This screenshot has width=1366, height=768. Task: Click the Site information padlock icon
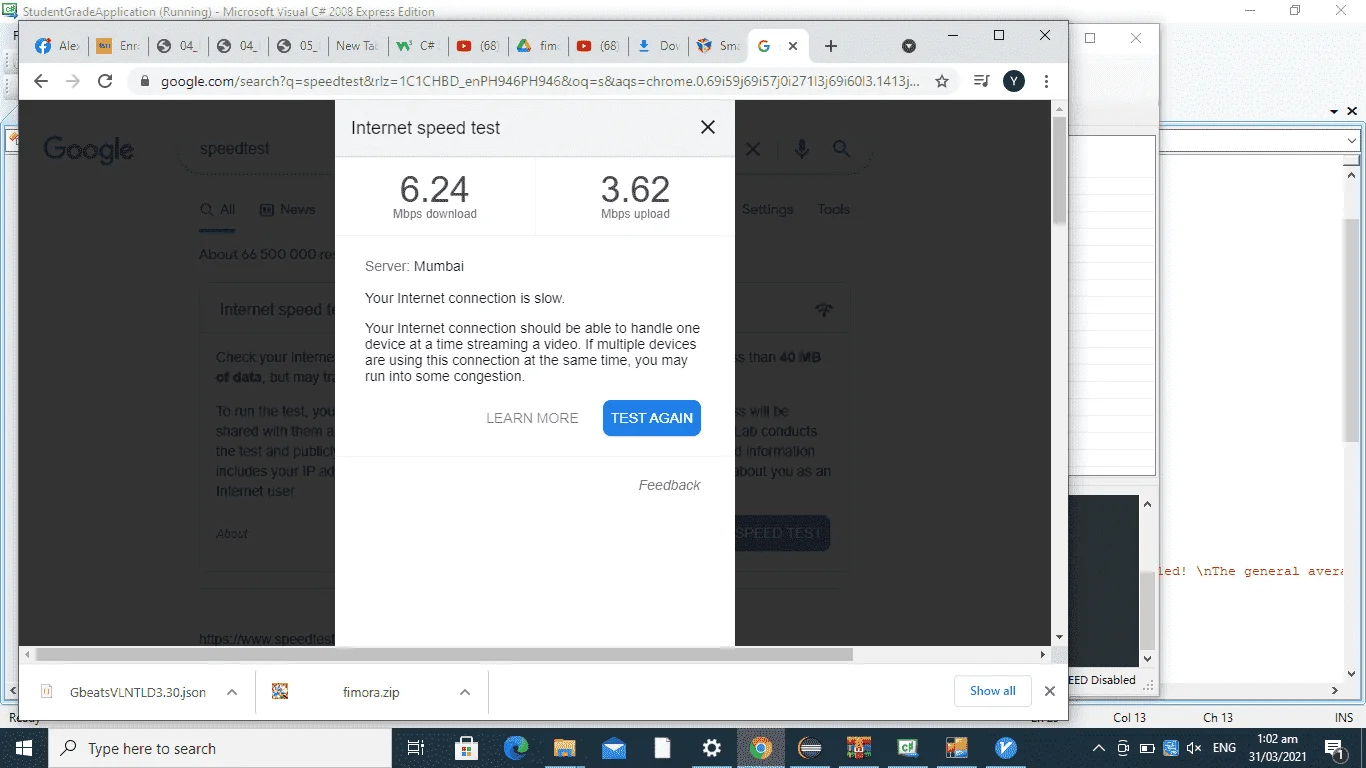pyautogui.click(x=144, y=81)
